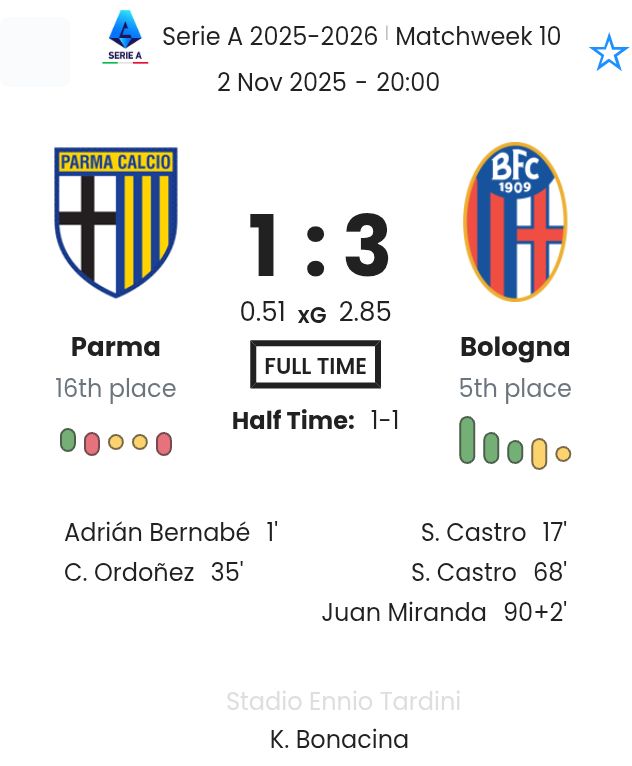Image resolution: width=632 pixels, height=766 pixels.
Task: Open the Bologna team name link
Action: (x=515, y=347)
